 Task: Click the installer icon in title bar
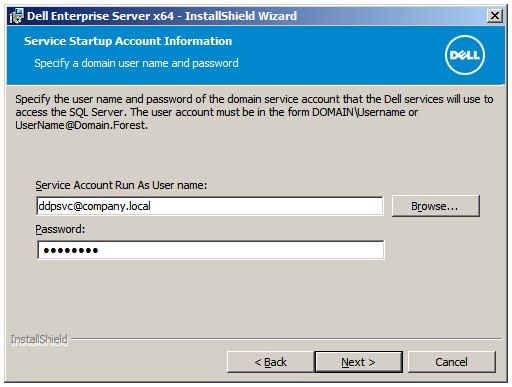pos(16,16)
